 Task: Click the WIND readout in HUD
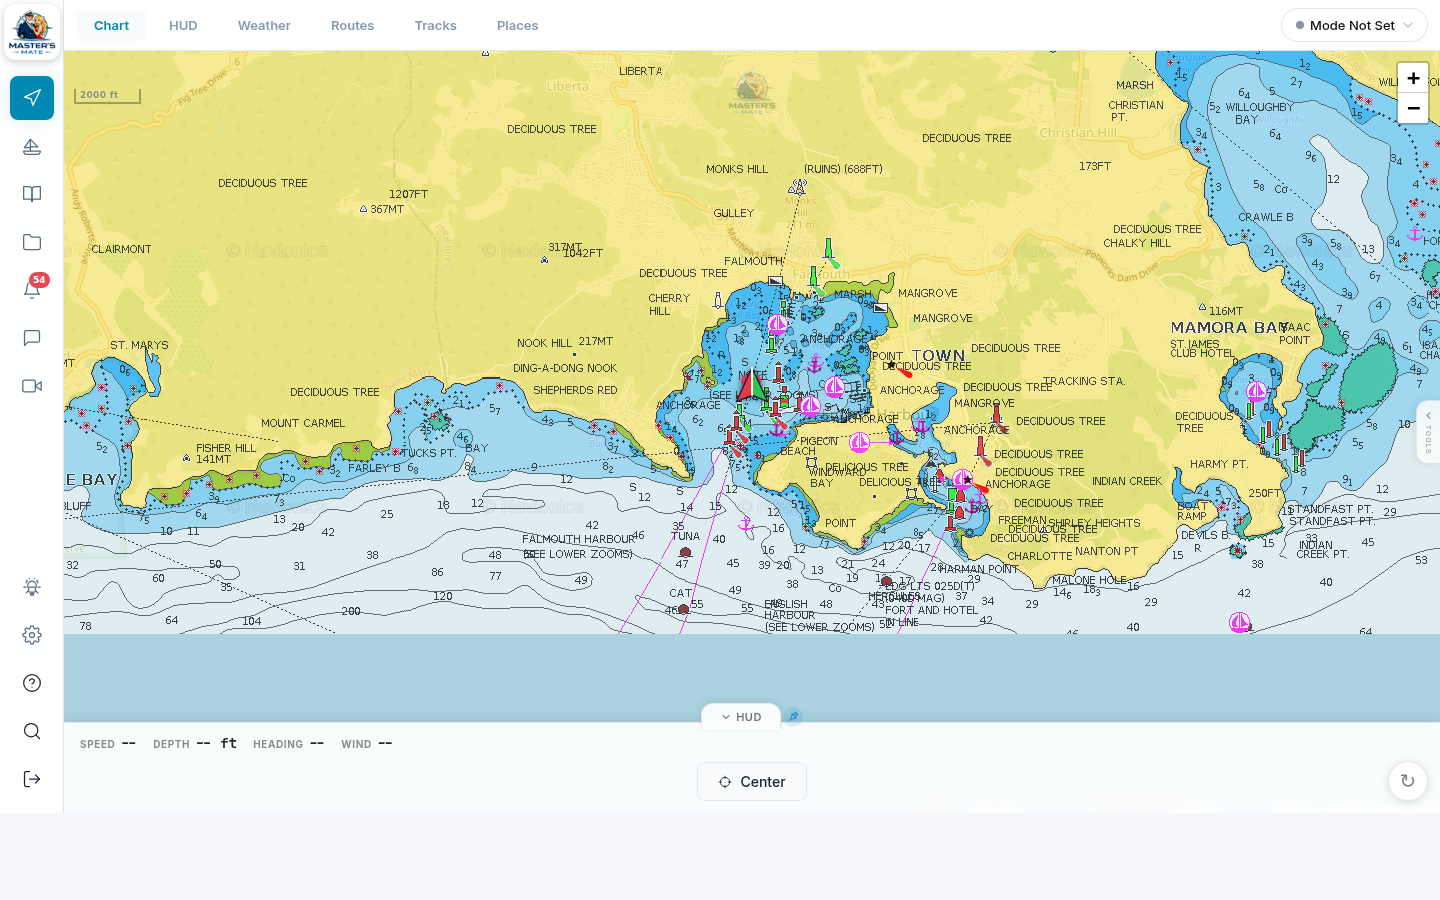[366, 744]
